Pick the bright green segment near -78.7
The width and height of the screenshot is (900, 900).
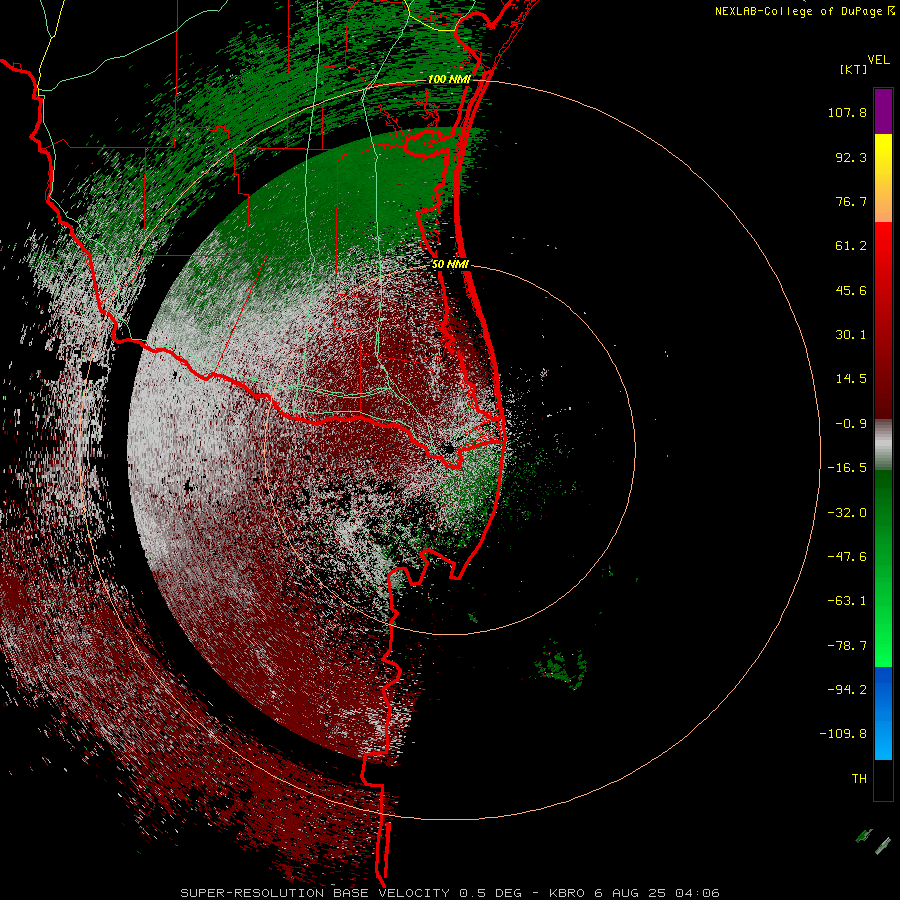(x=883, y=643)
